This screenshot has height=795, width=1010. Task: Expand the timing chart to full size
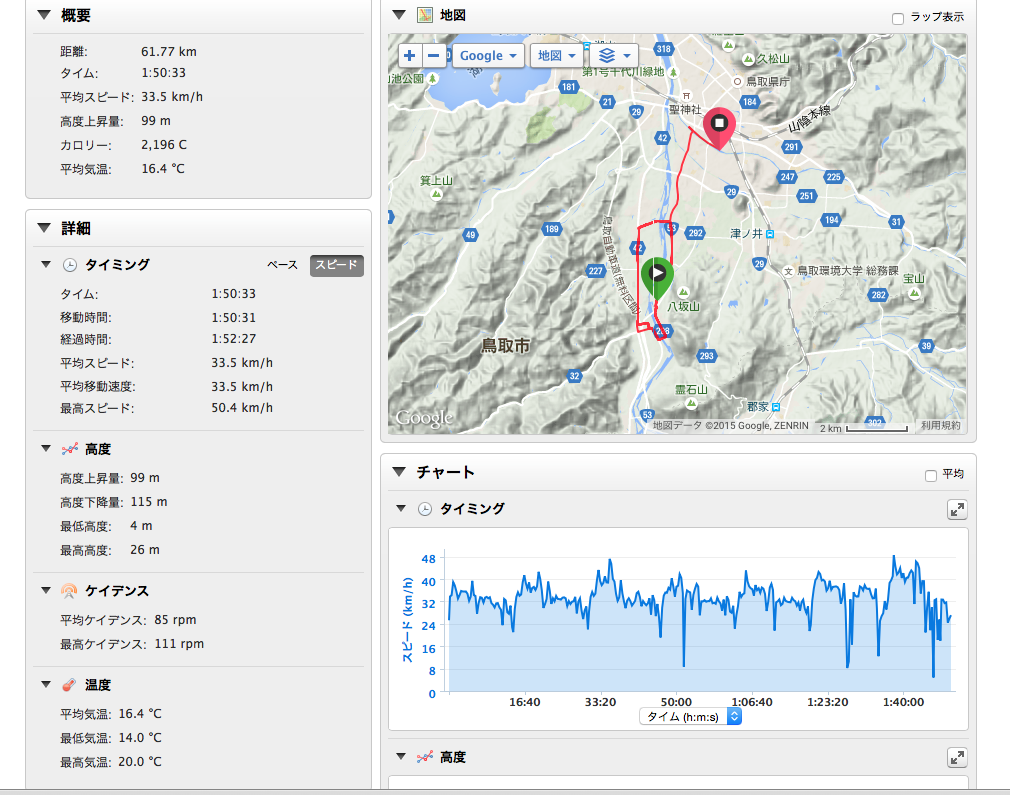pos(957,510)
